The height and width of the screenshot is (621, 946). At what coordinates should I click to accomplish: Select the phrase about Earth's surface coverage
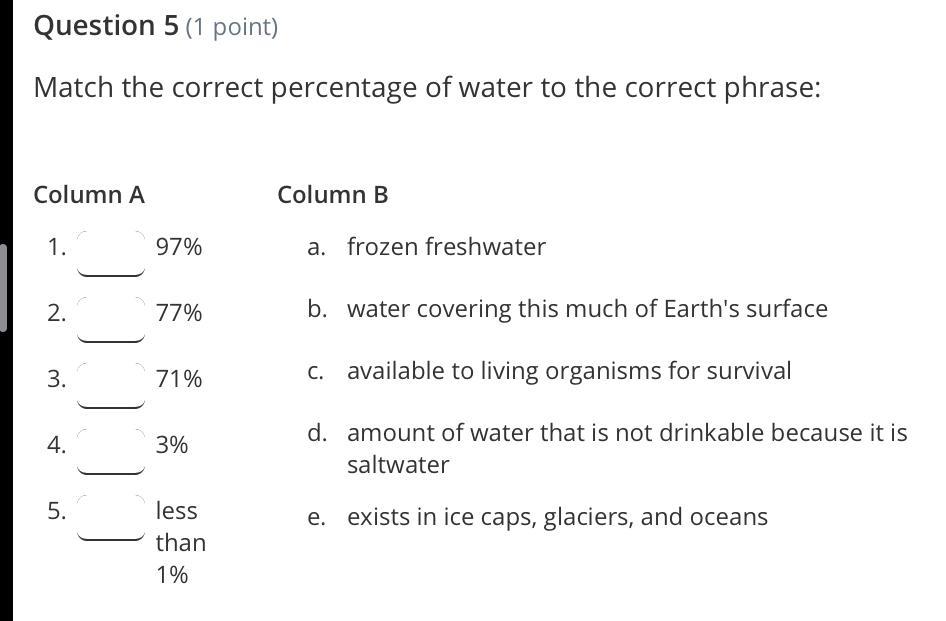click(x=587, y=309)
